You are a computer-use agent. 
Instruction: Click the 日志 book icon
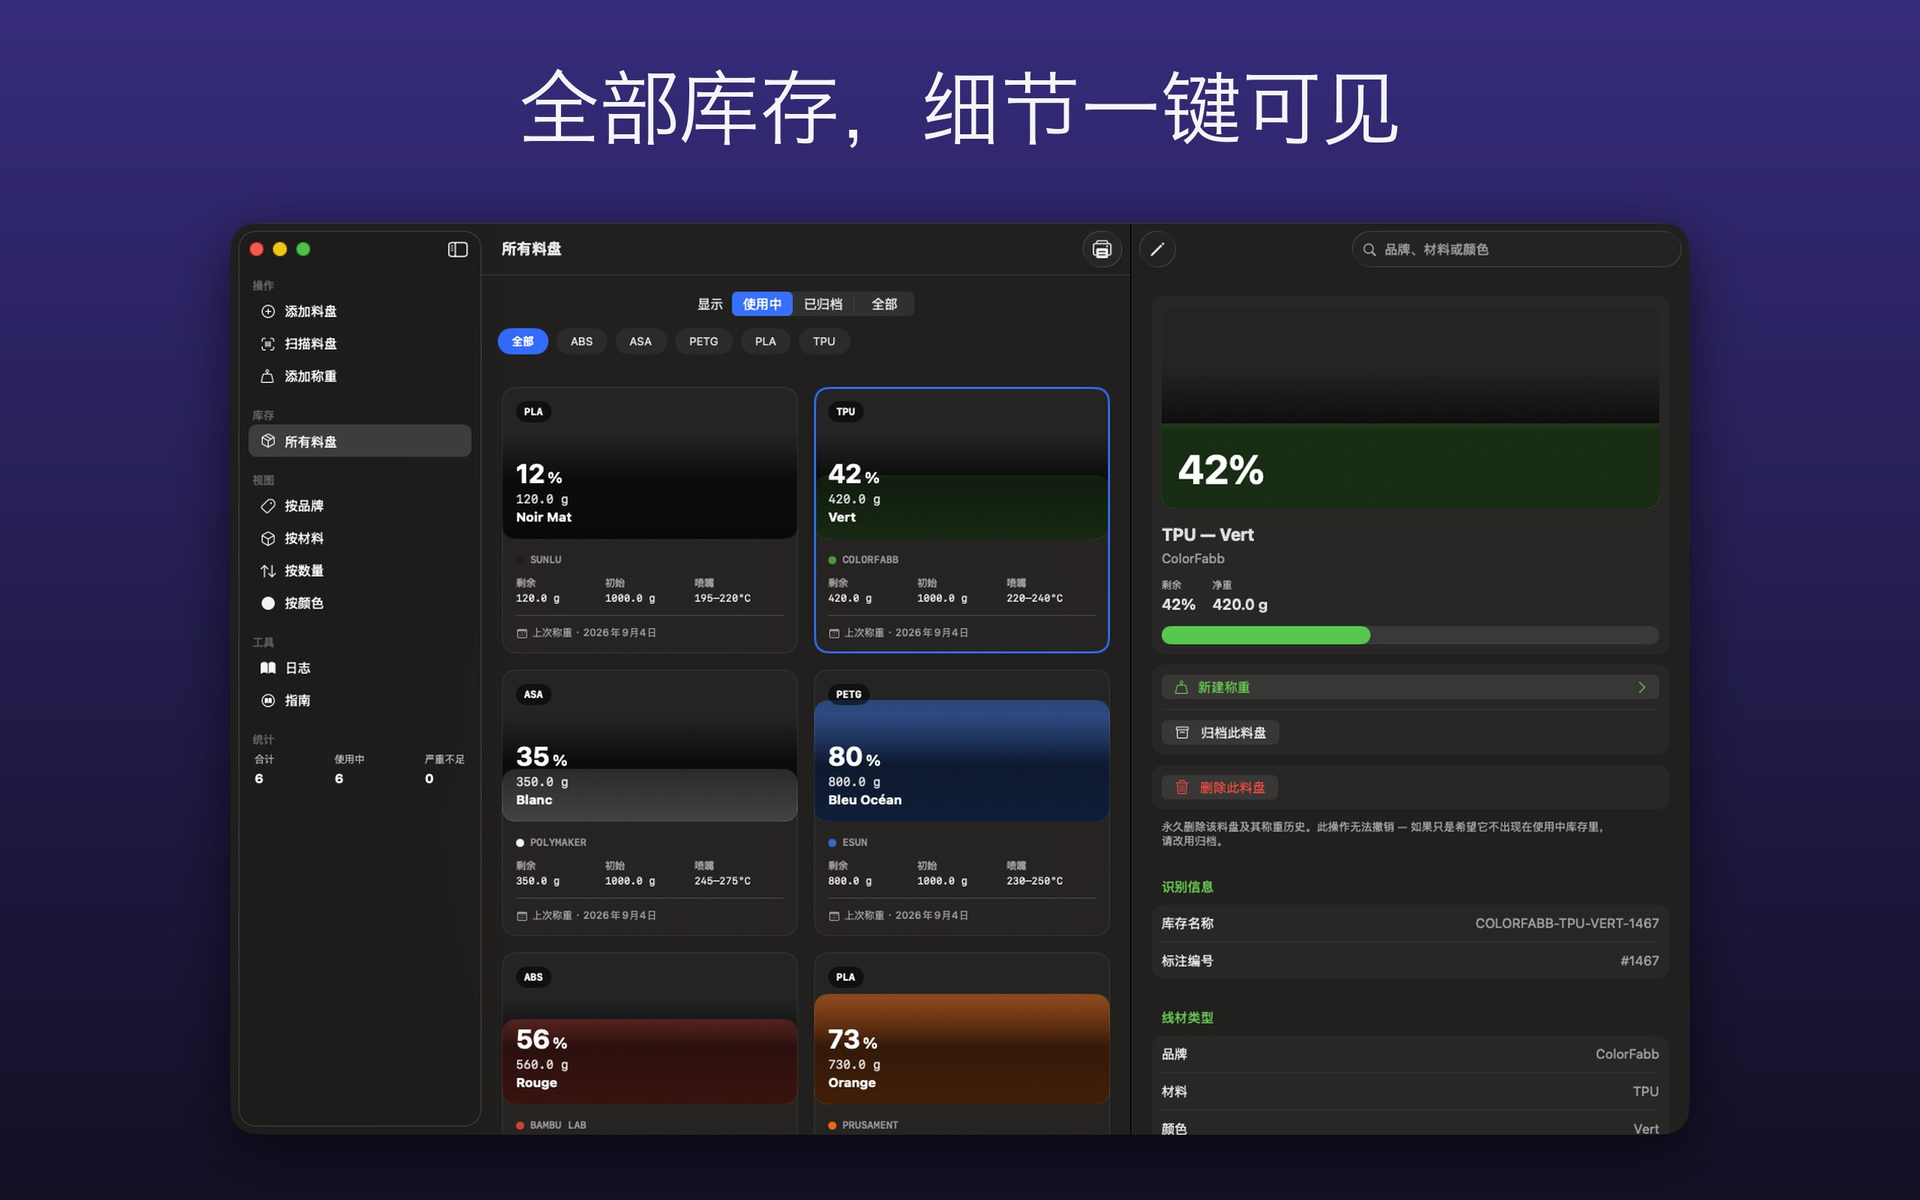coord(268,668)
